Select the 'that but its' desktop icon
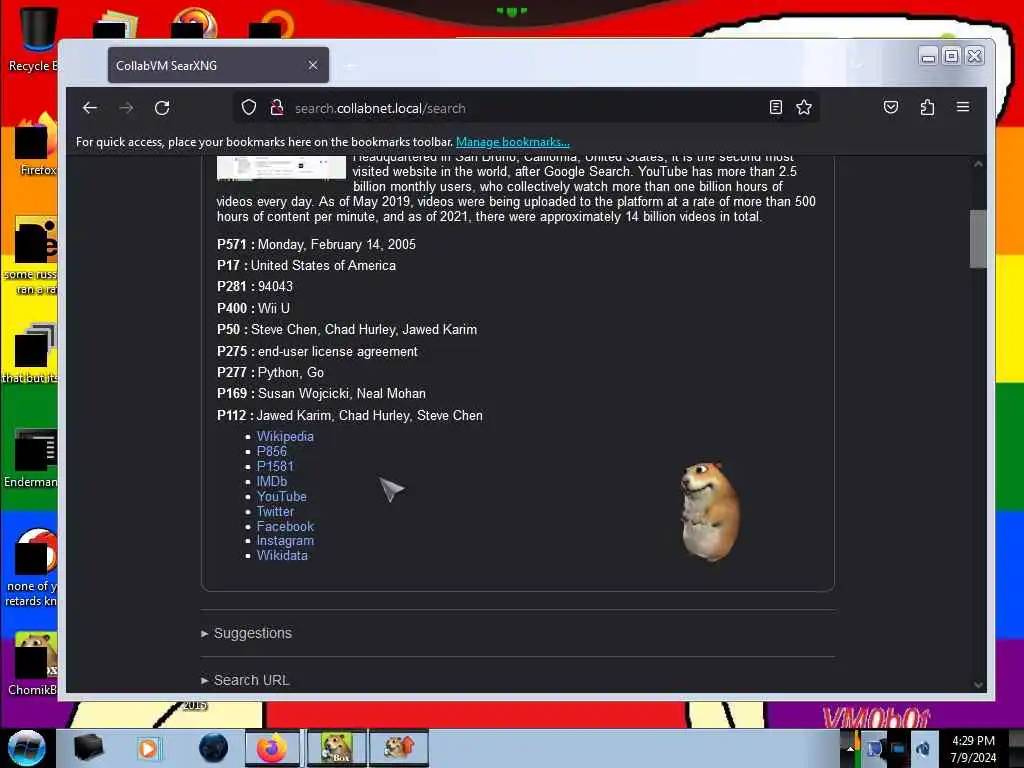Image resolution: width=1024 pixels, height=768 pixels. pyautogui.click(x=31, y=353)
